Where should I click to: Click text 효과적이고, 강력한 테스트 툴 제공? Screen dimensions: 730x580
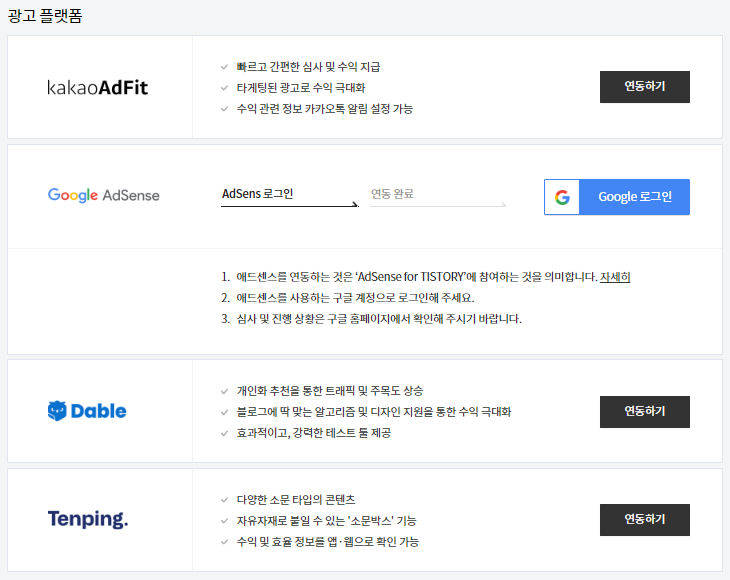(314, 433)
